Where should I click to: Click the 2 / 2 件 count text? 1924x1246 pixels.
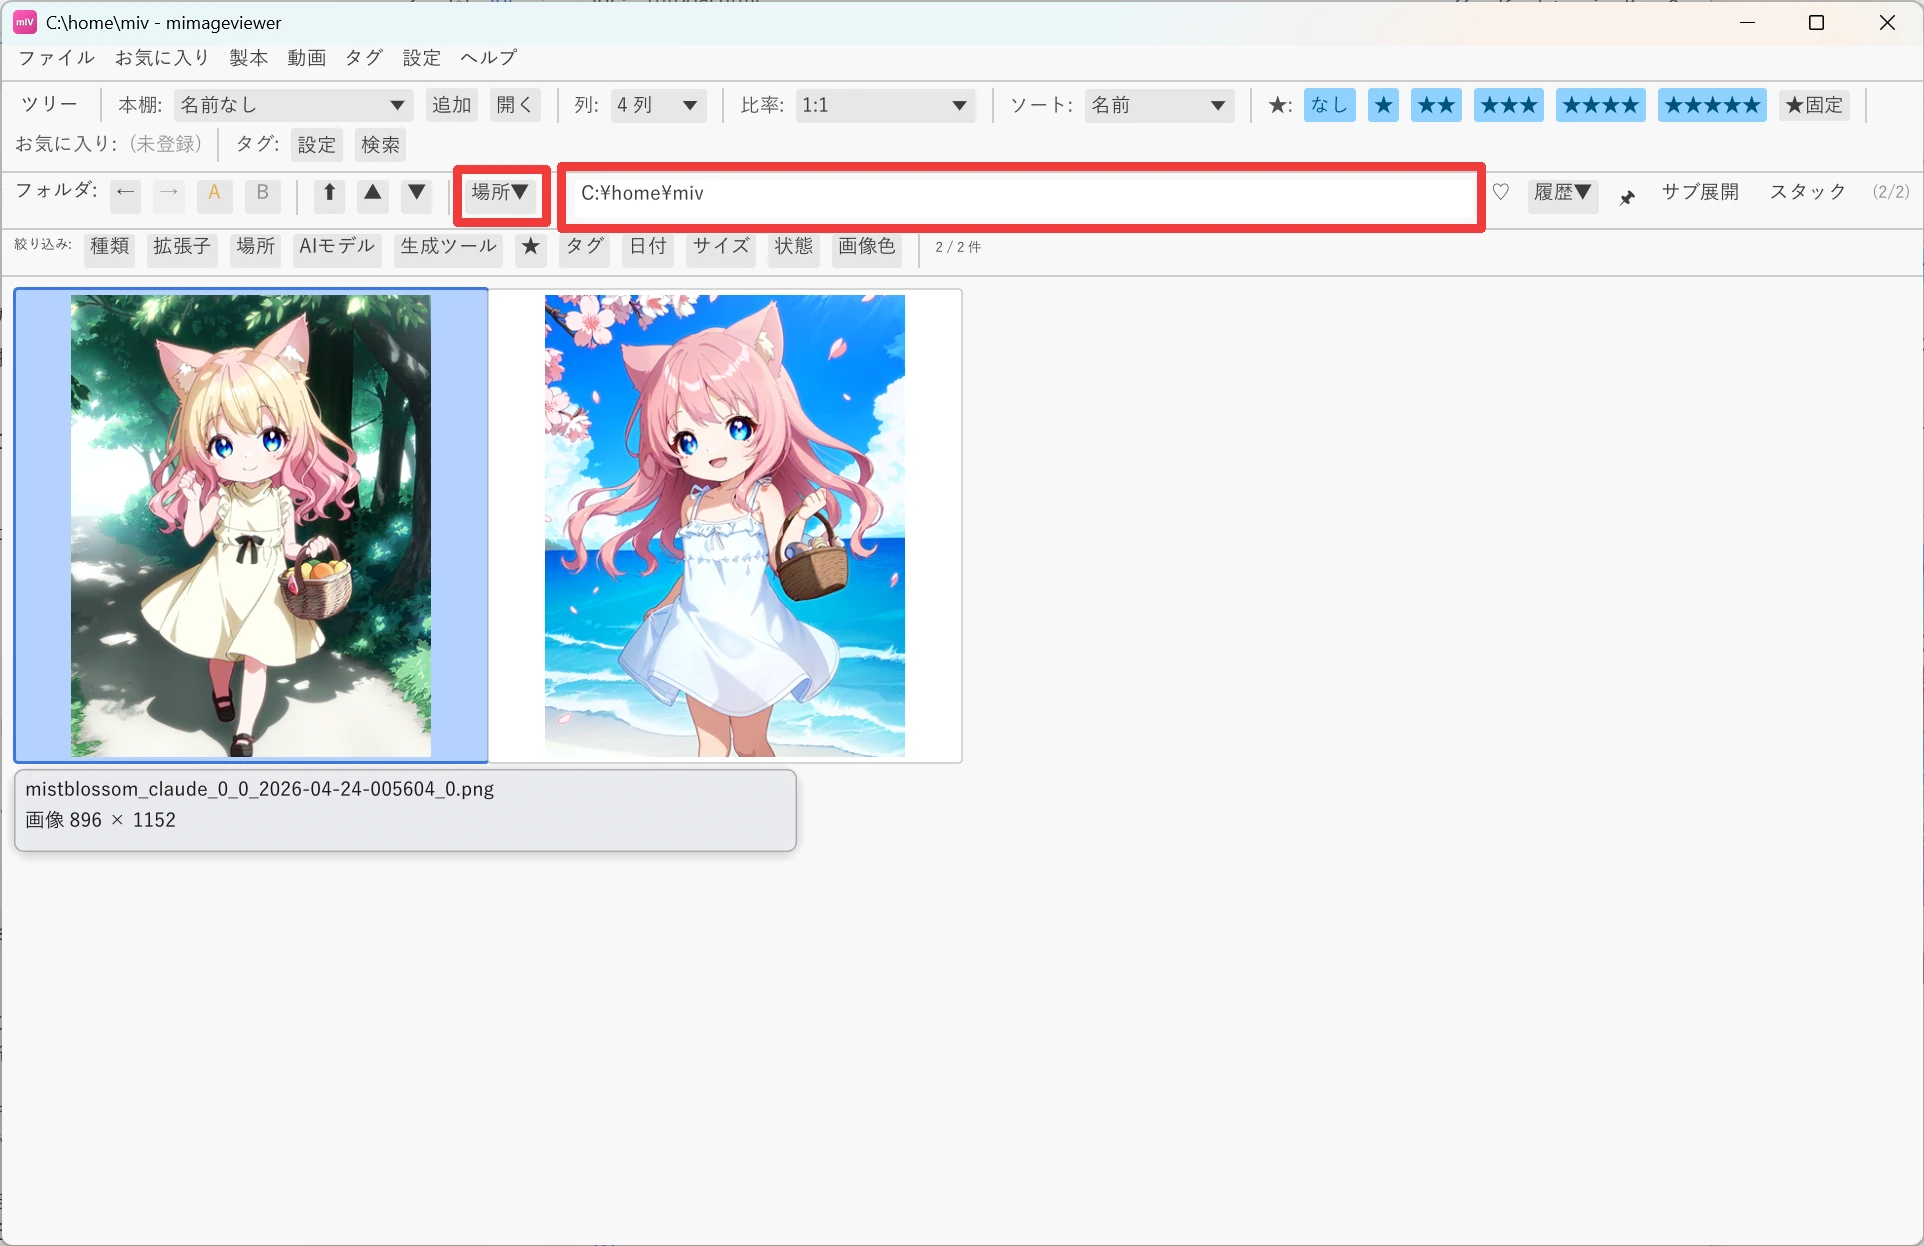tap(958, 247)
